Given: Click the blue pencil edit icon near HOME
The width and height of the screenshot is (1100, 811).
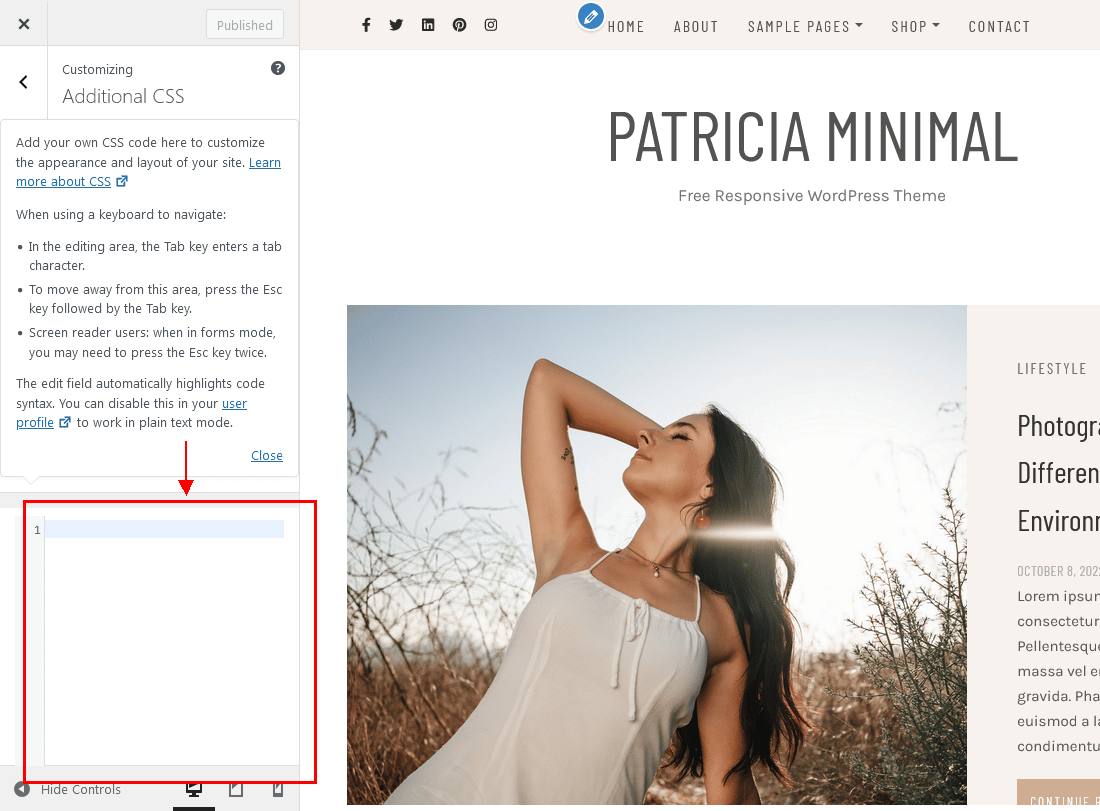Looking at the screenshot, I should 589,16.
